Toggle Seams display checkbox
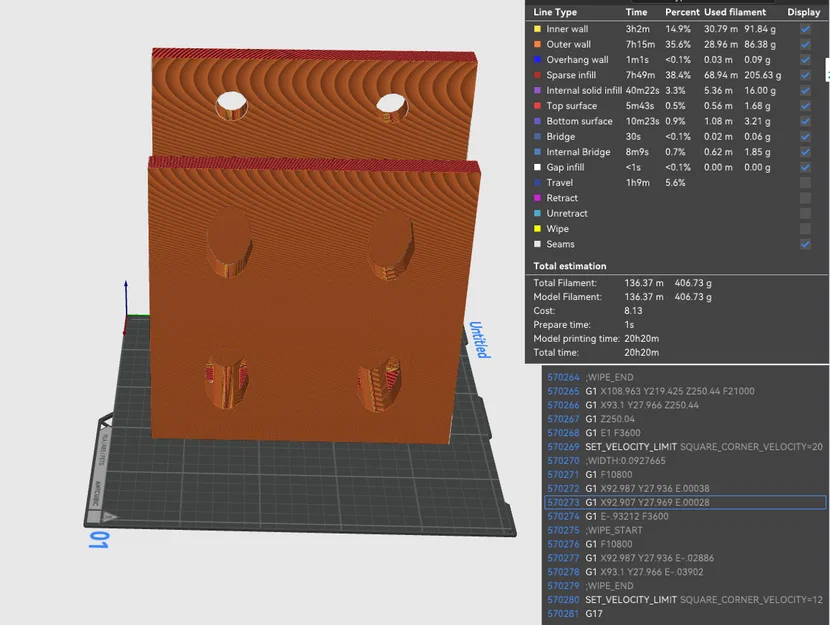Screen dimensions: 830x625 pyautogui.click(x=805, y=244)
